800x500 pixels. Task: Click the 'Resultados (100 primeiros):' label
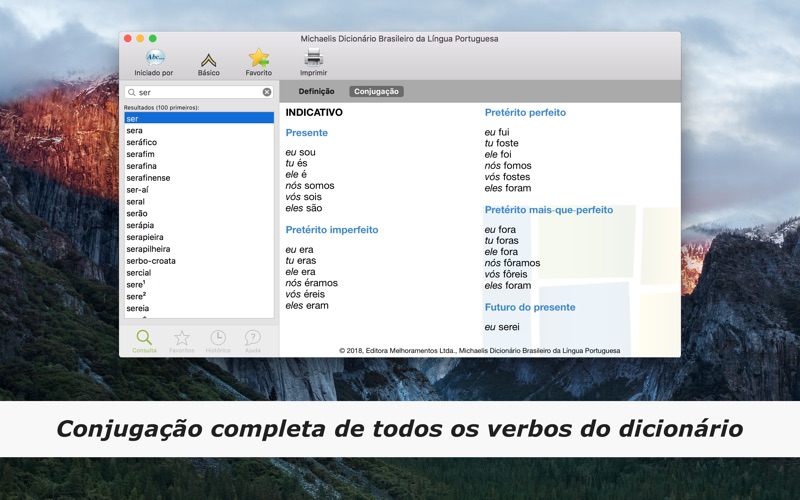click(161, 108)
